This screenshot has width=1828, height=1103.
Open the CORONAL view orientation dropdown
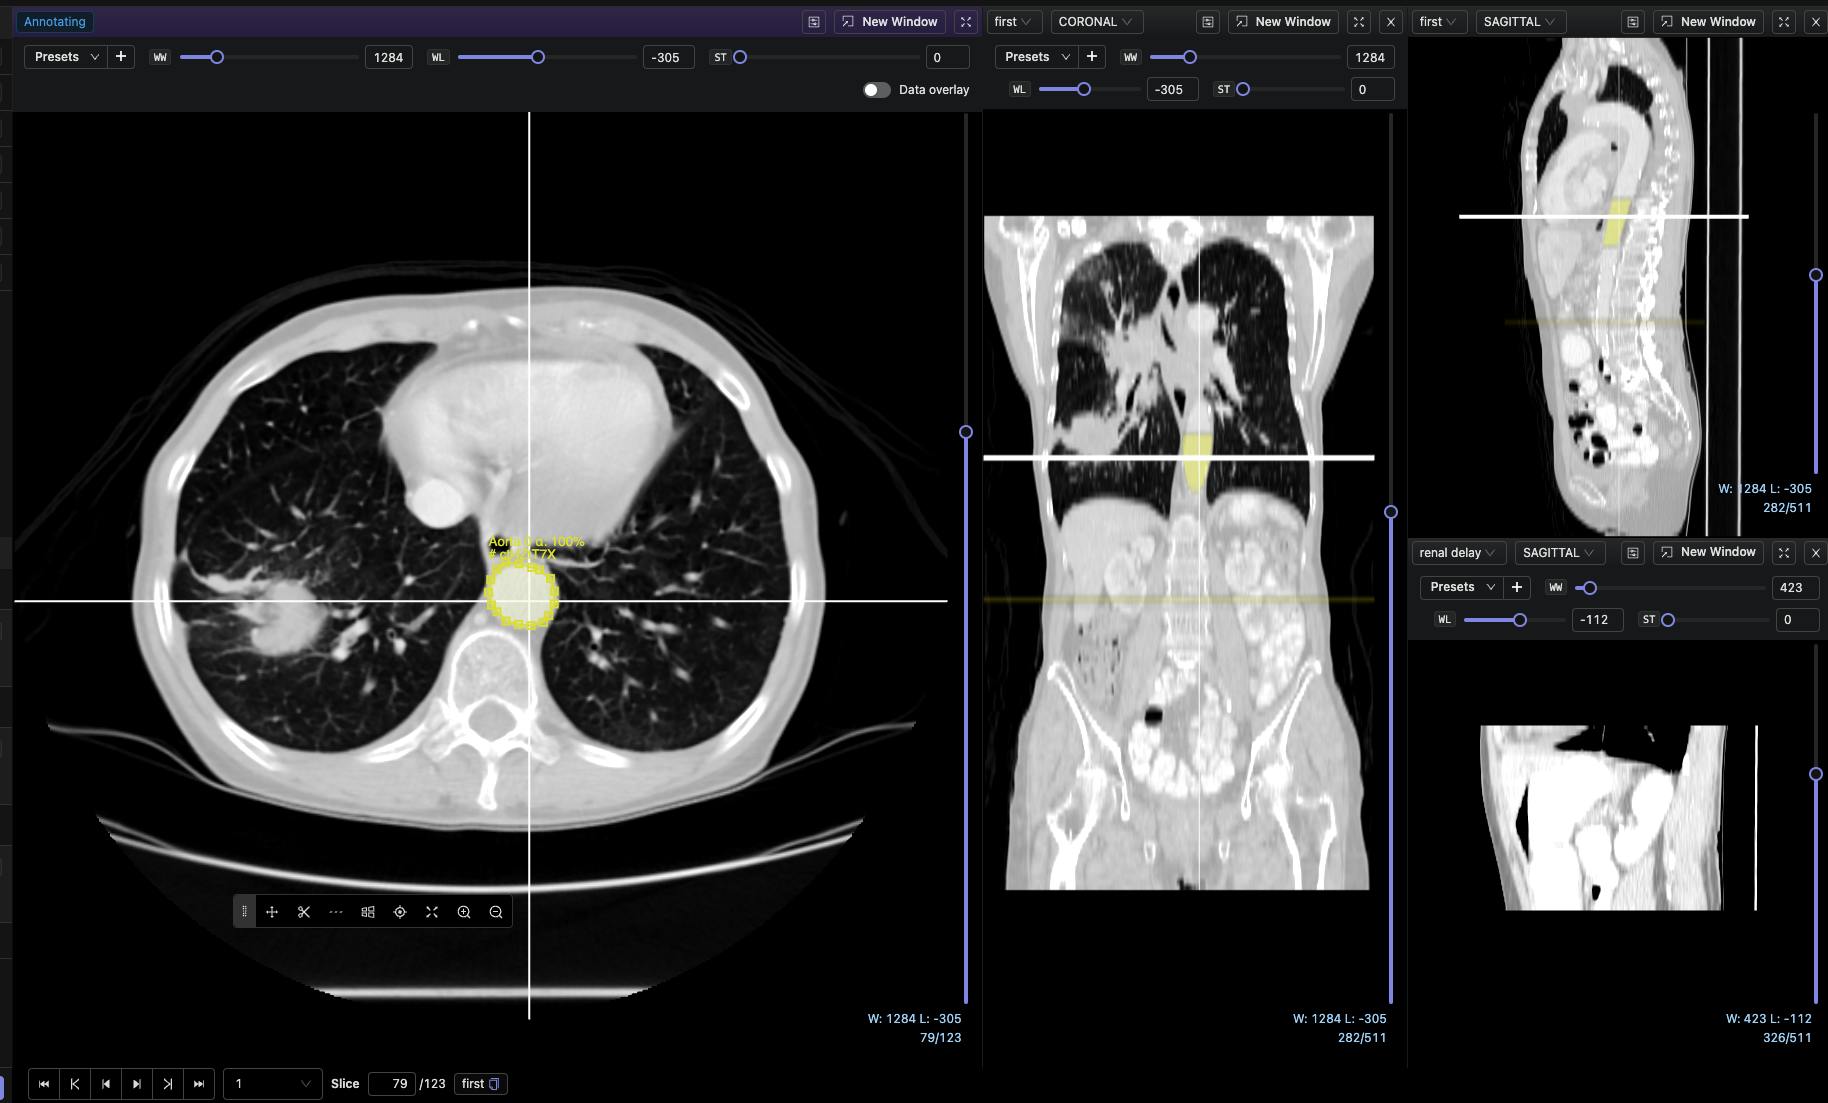(x=1095, y=22)
